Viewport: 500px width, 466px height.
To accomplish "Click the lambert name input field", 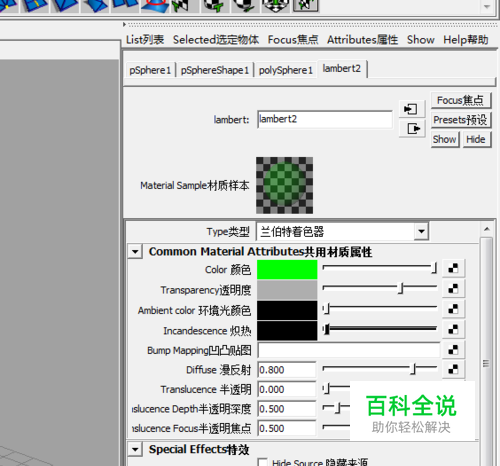I will click(325, 119).
